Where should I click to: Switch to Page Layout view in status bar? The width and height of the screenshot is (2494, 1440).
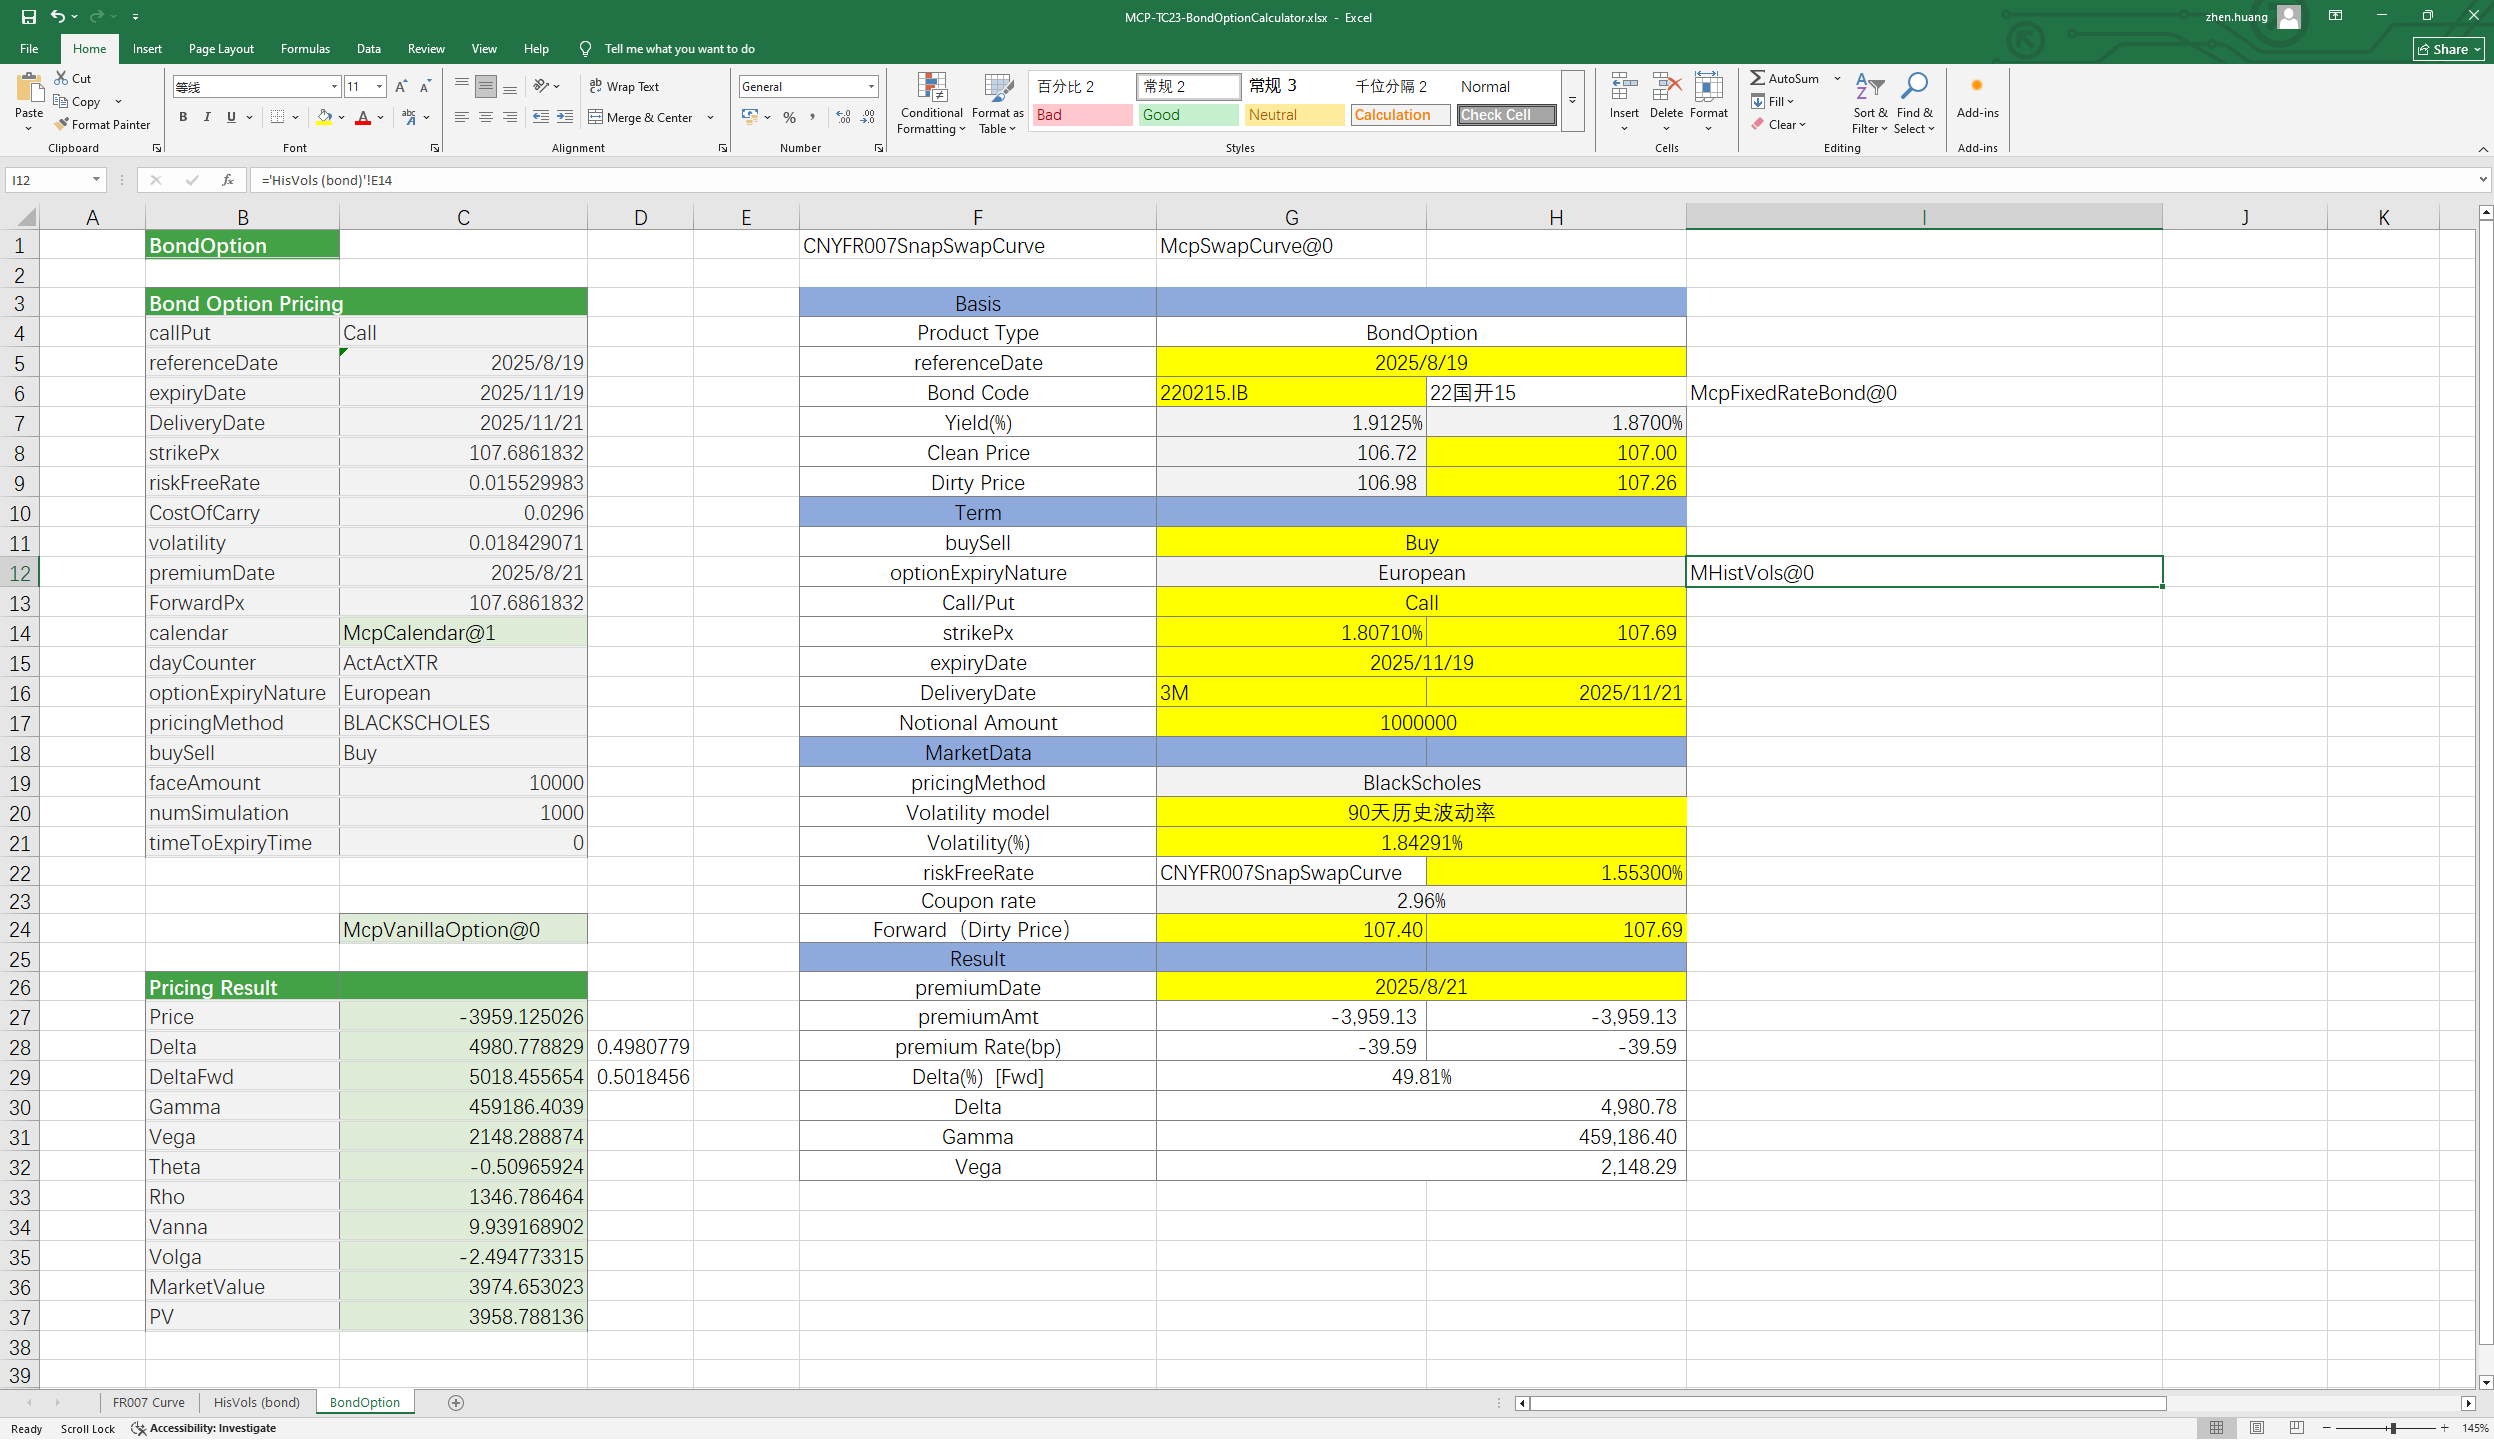pyautogui.click(x=2257, y=1428)
